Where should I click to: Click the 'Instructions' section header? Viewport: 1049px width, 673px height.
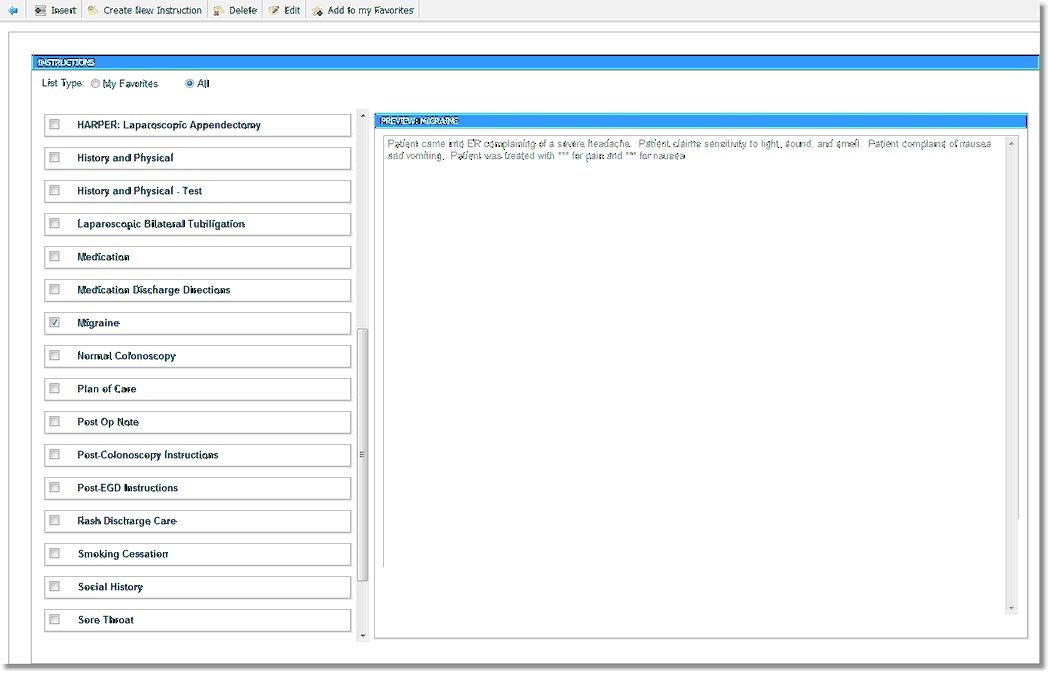535,63
